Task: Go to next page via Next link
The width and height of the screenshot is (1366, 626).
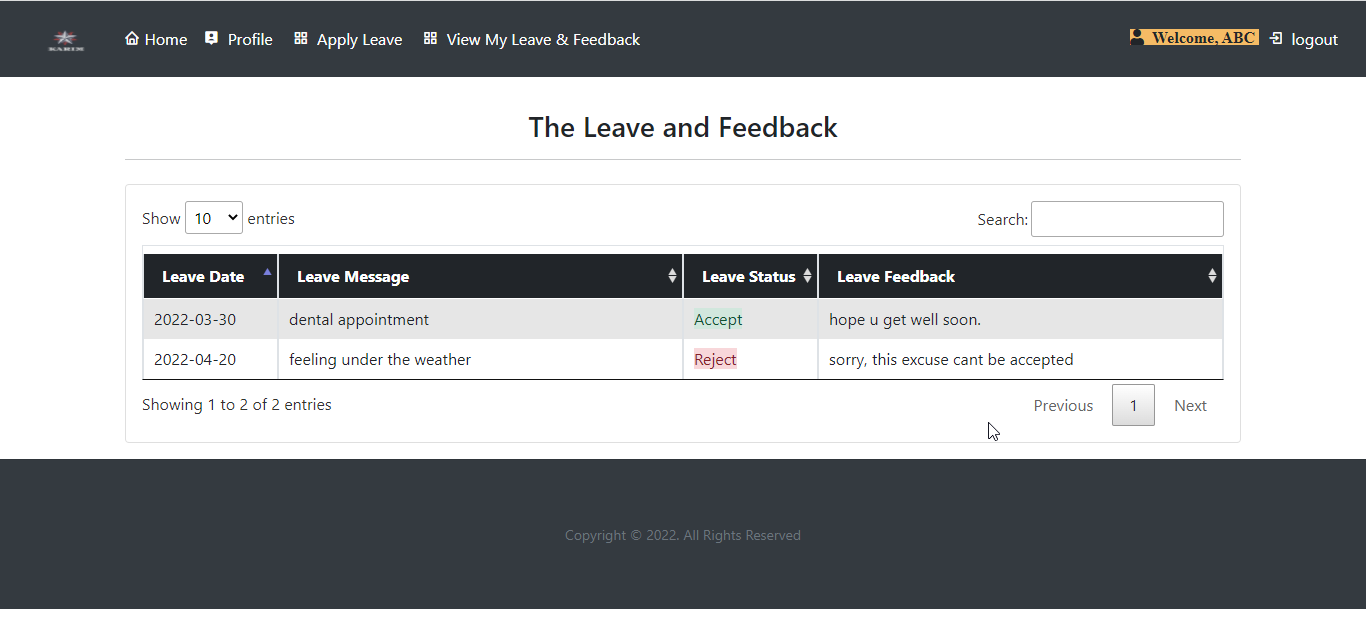Action: [1190, 405]
